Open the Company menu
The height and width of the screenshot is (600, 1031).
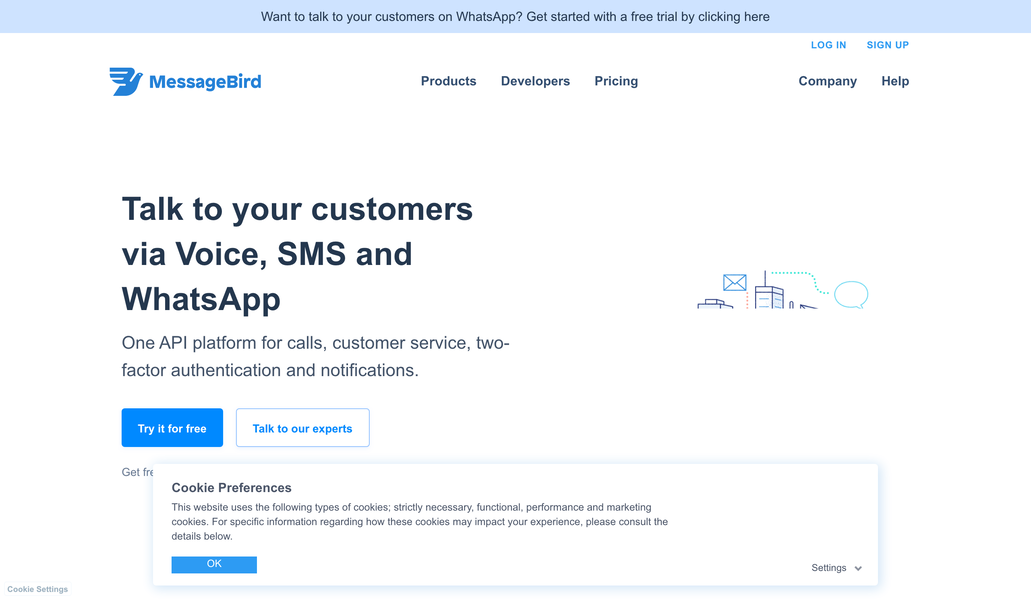[827, 81]
